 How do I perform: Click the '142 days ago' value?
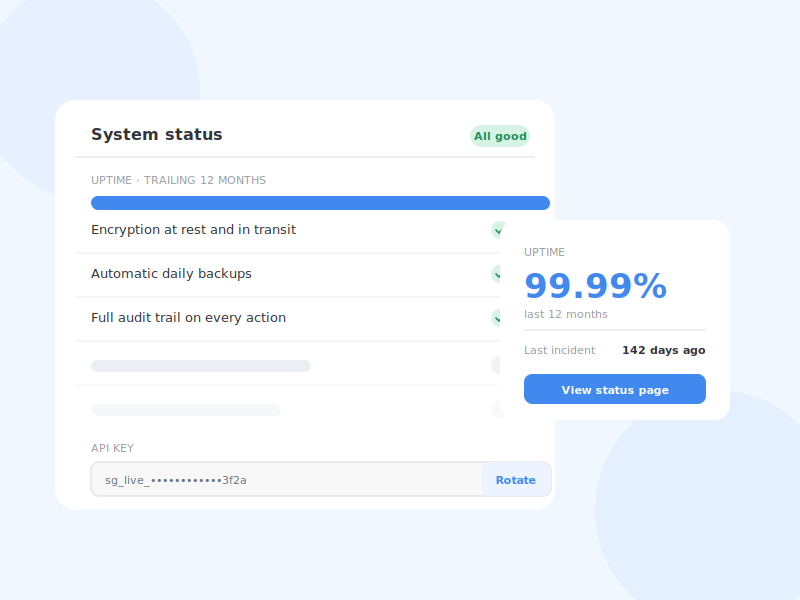pyautogui.click(x=664, y=350)
